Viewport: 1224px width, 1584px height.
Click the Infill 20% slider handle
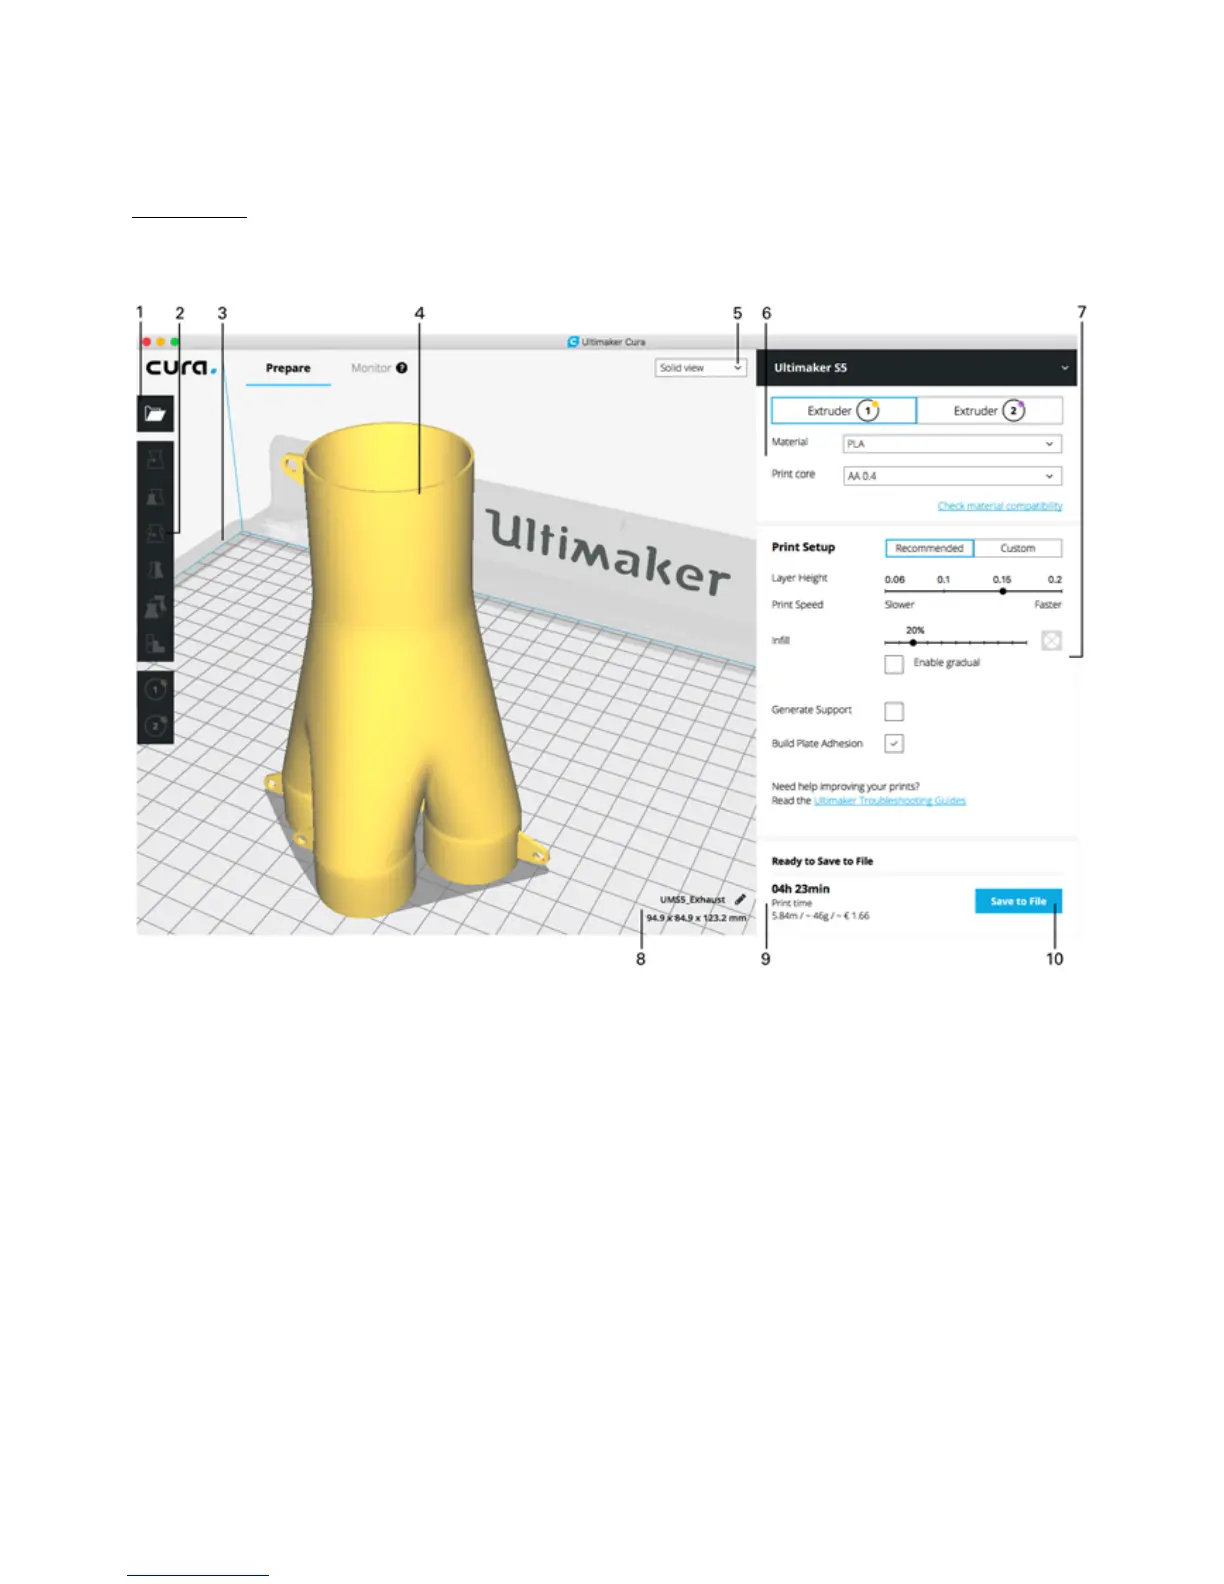point(912,643)
